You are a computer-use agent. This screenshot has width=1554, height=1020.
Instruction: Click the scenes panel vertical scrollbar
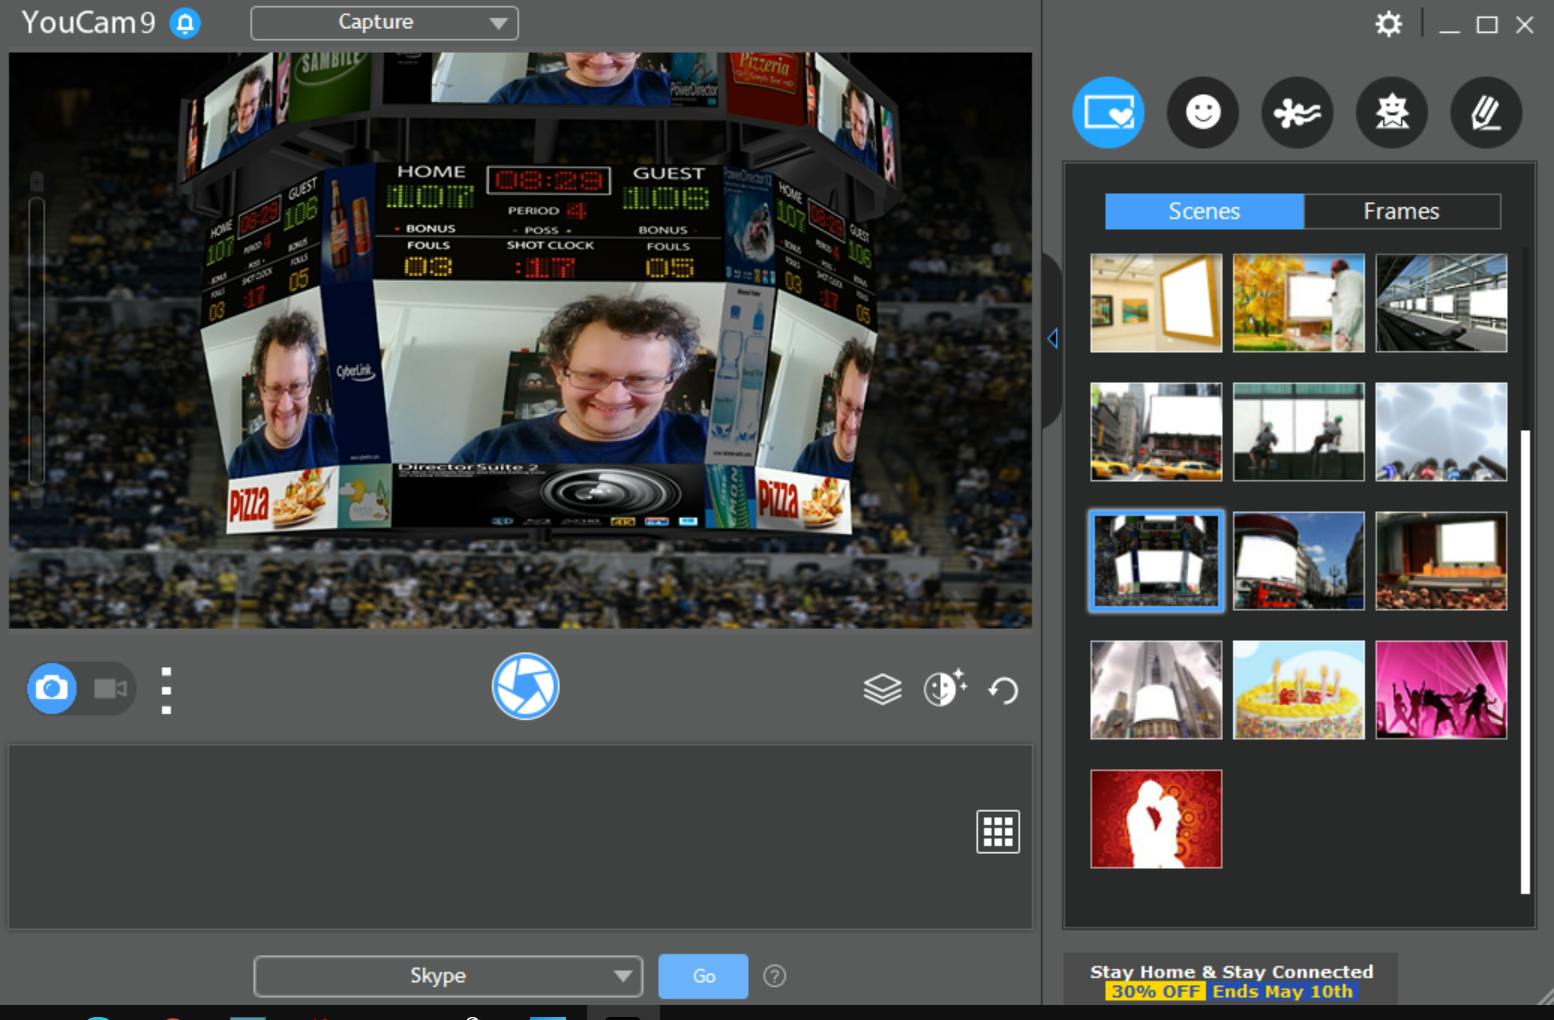[1525, 661]
